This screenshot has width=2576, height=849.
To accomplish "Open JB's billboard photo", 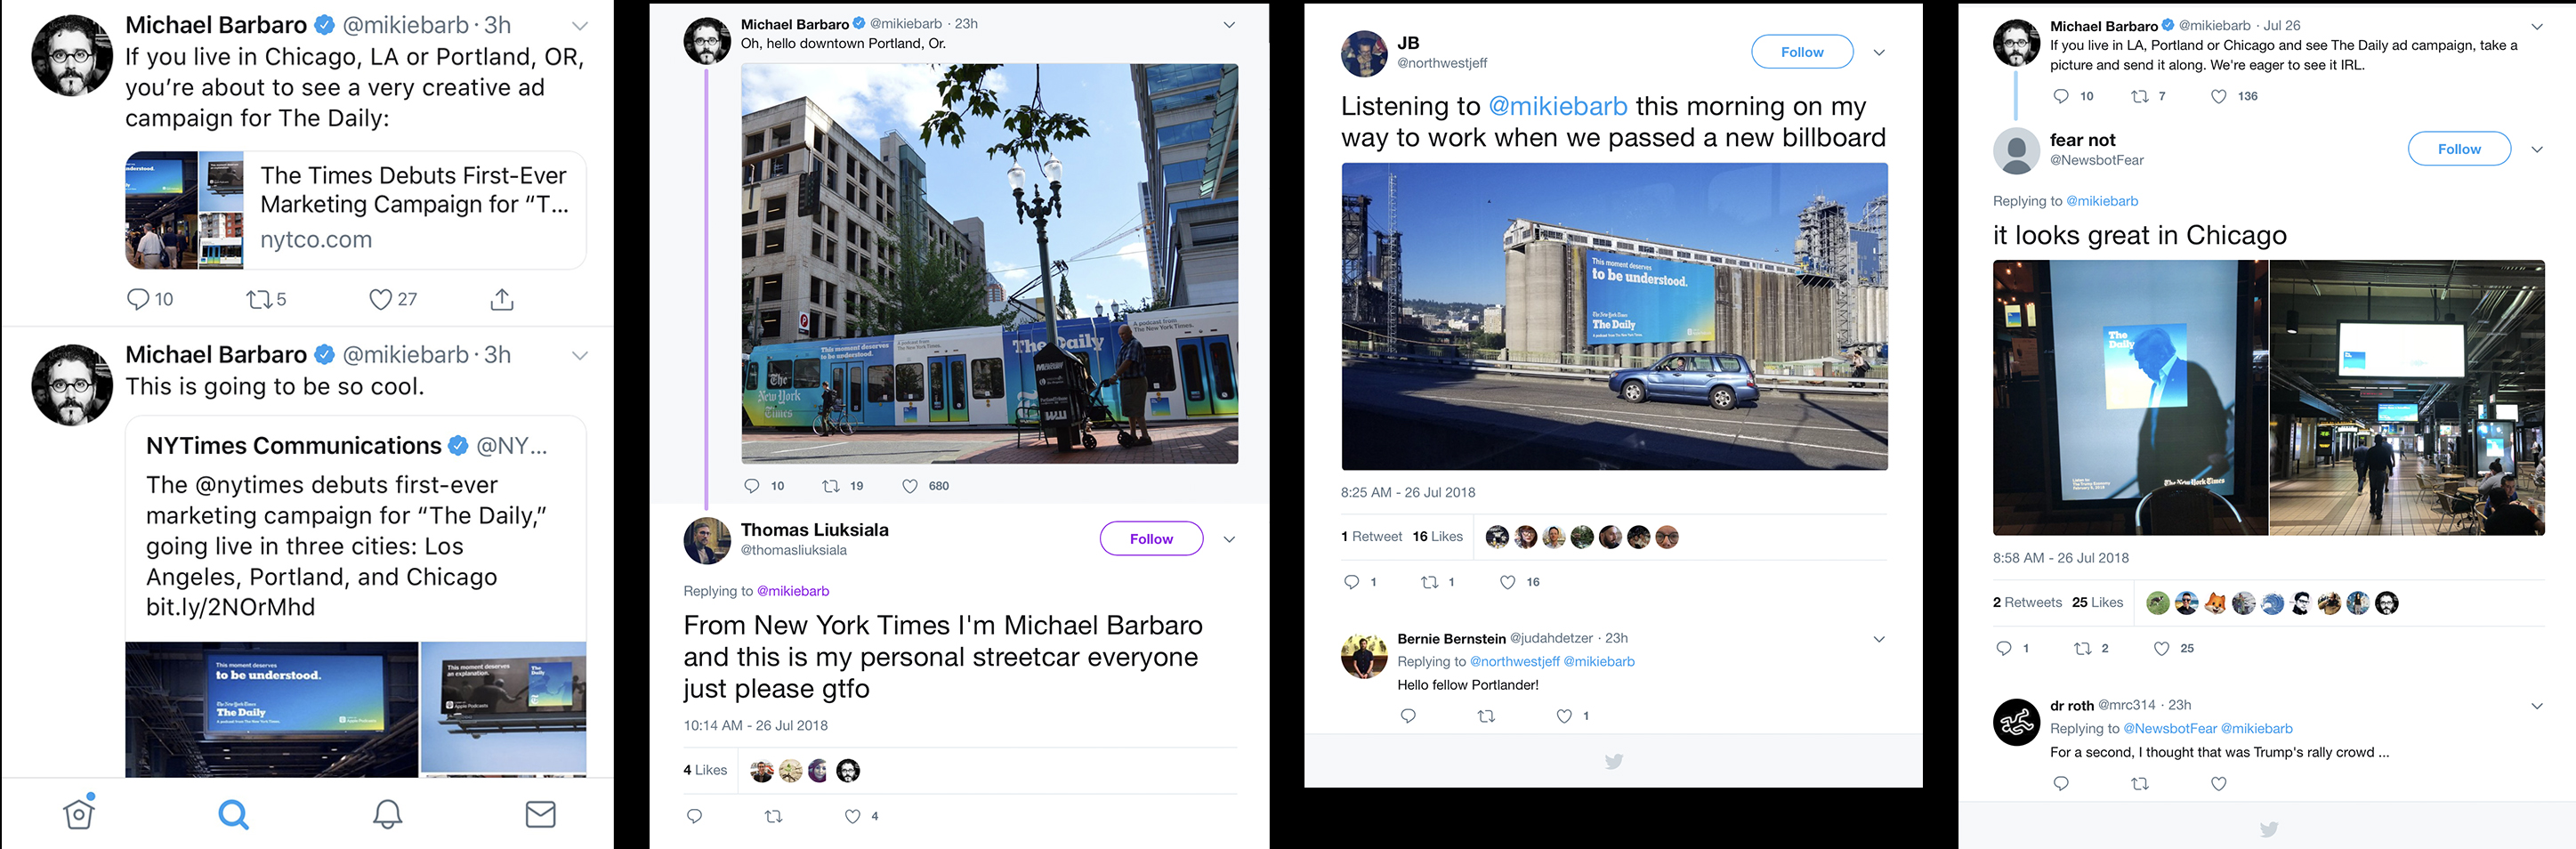I will point(1614,316).
